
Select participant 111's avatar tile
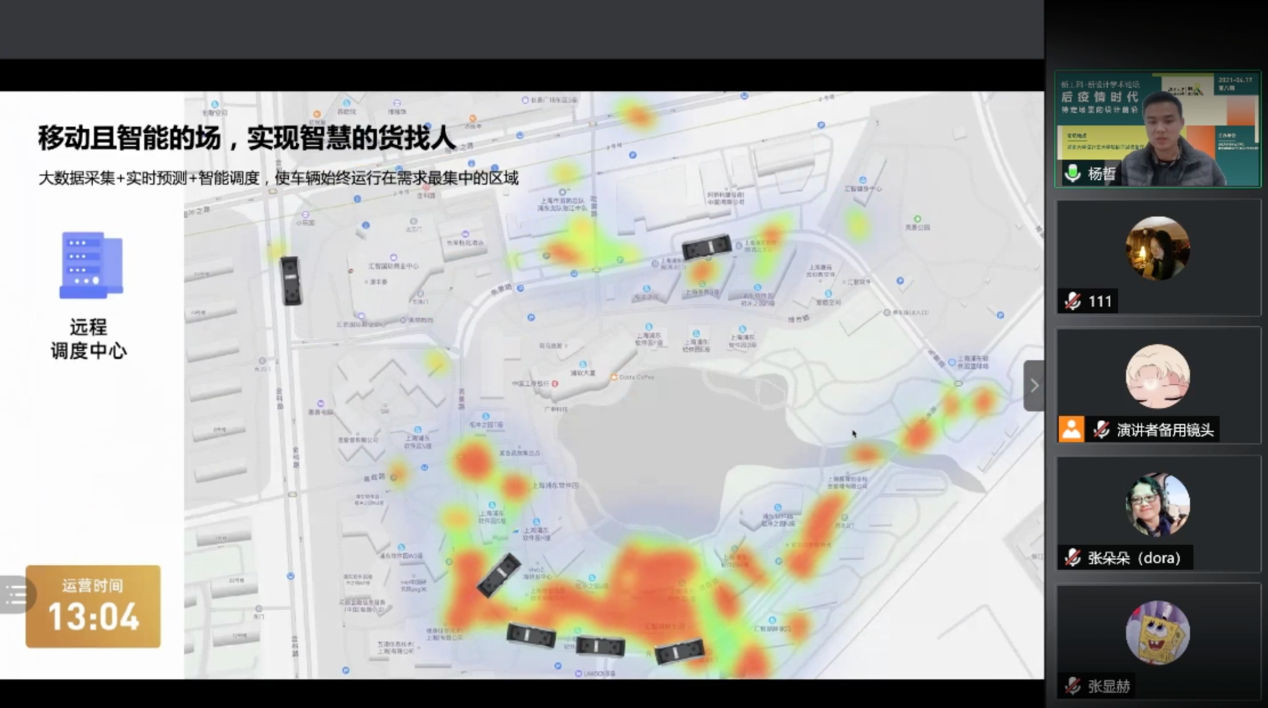click(1157, 249)
